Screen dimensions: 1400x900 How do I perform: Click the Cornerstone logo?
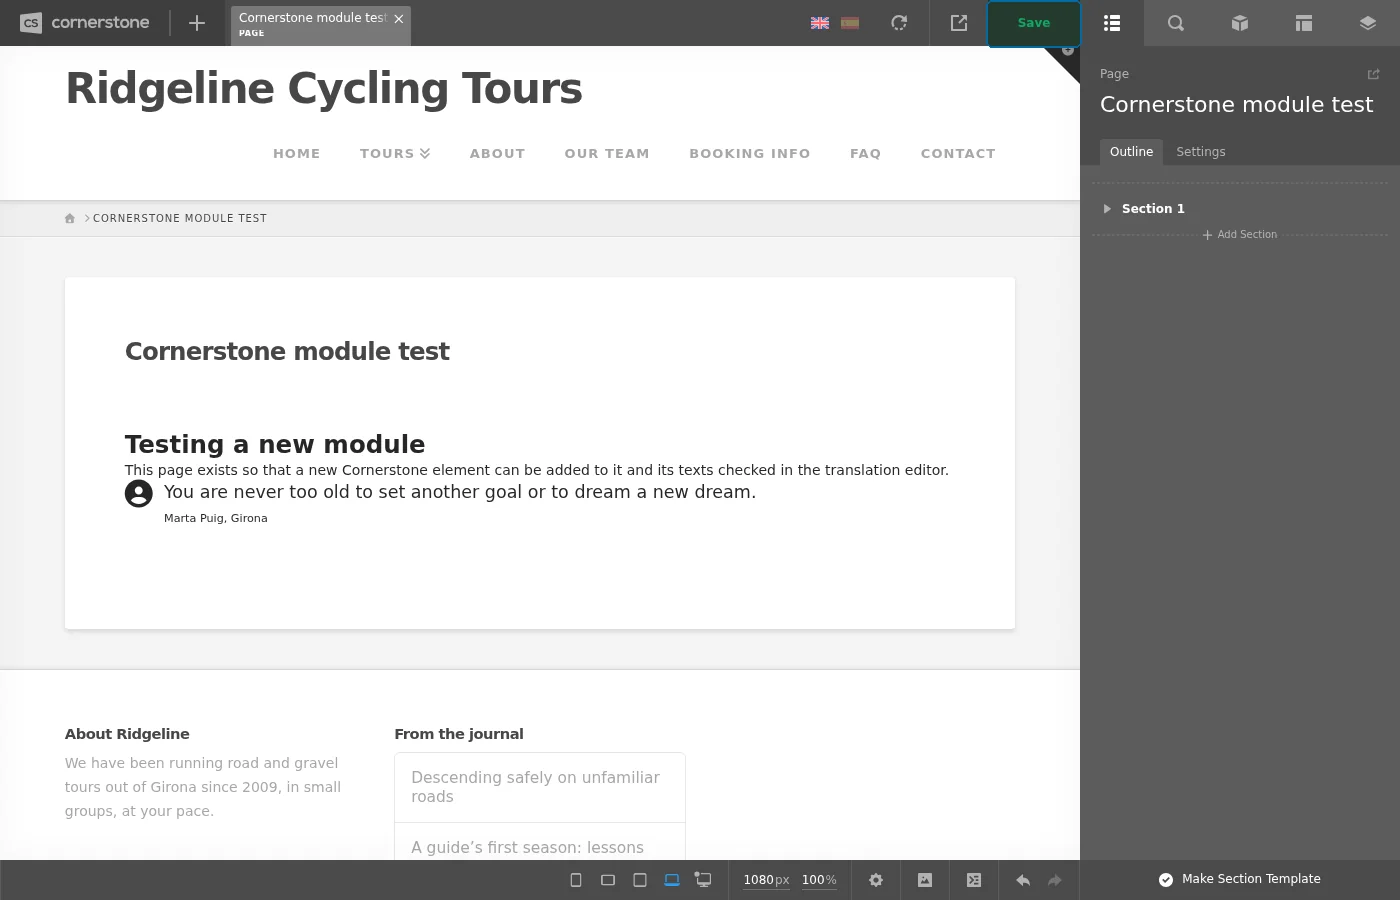[85, 23]
